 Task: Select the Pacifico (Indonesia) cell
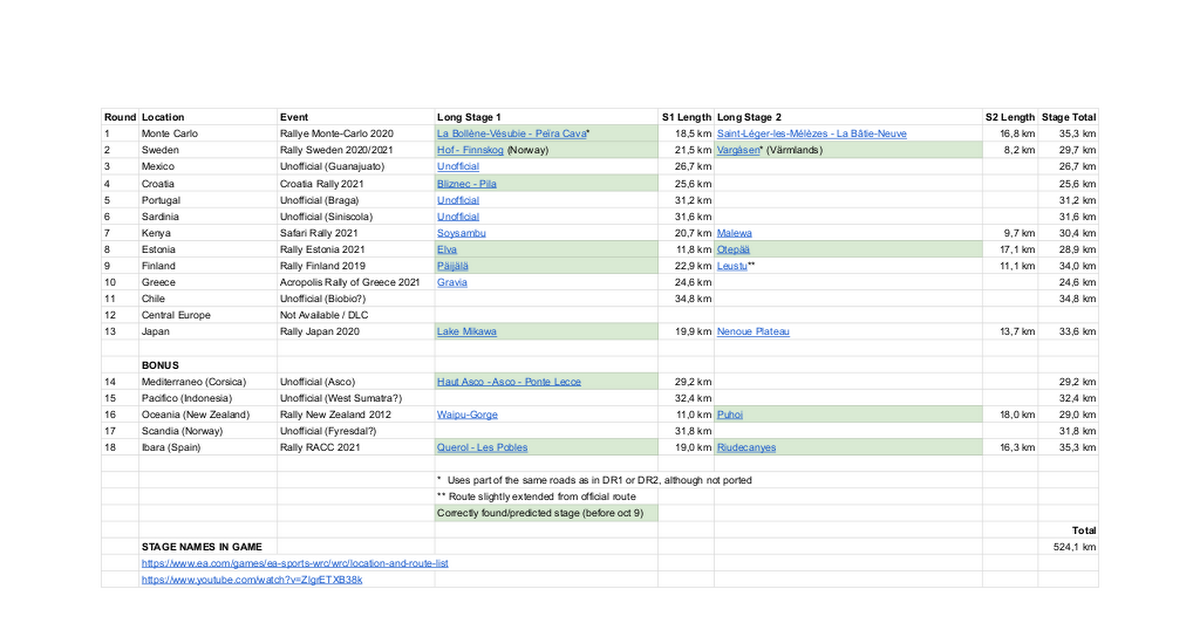[x=208, y=398]
